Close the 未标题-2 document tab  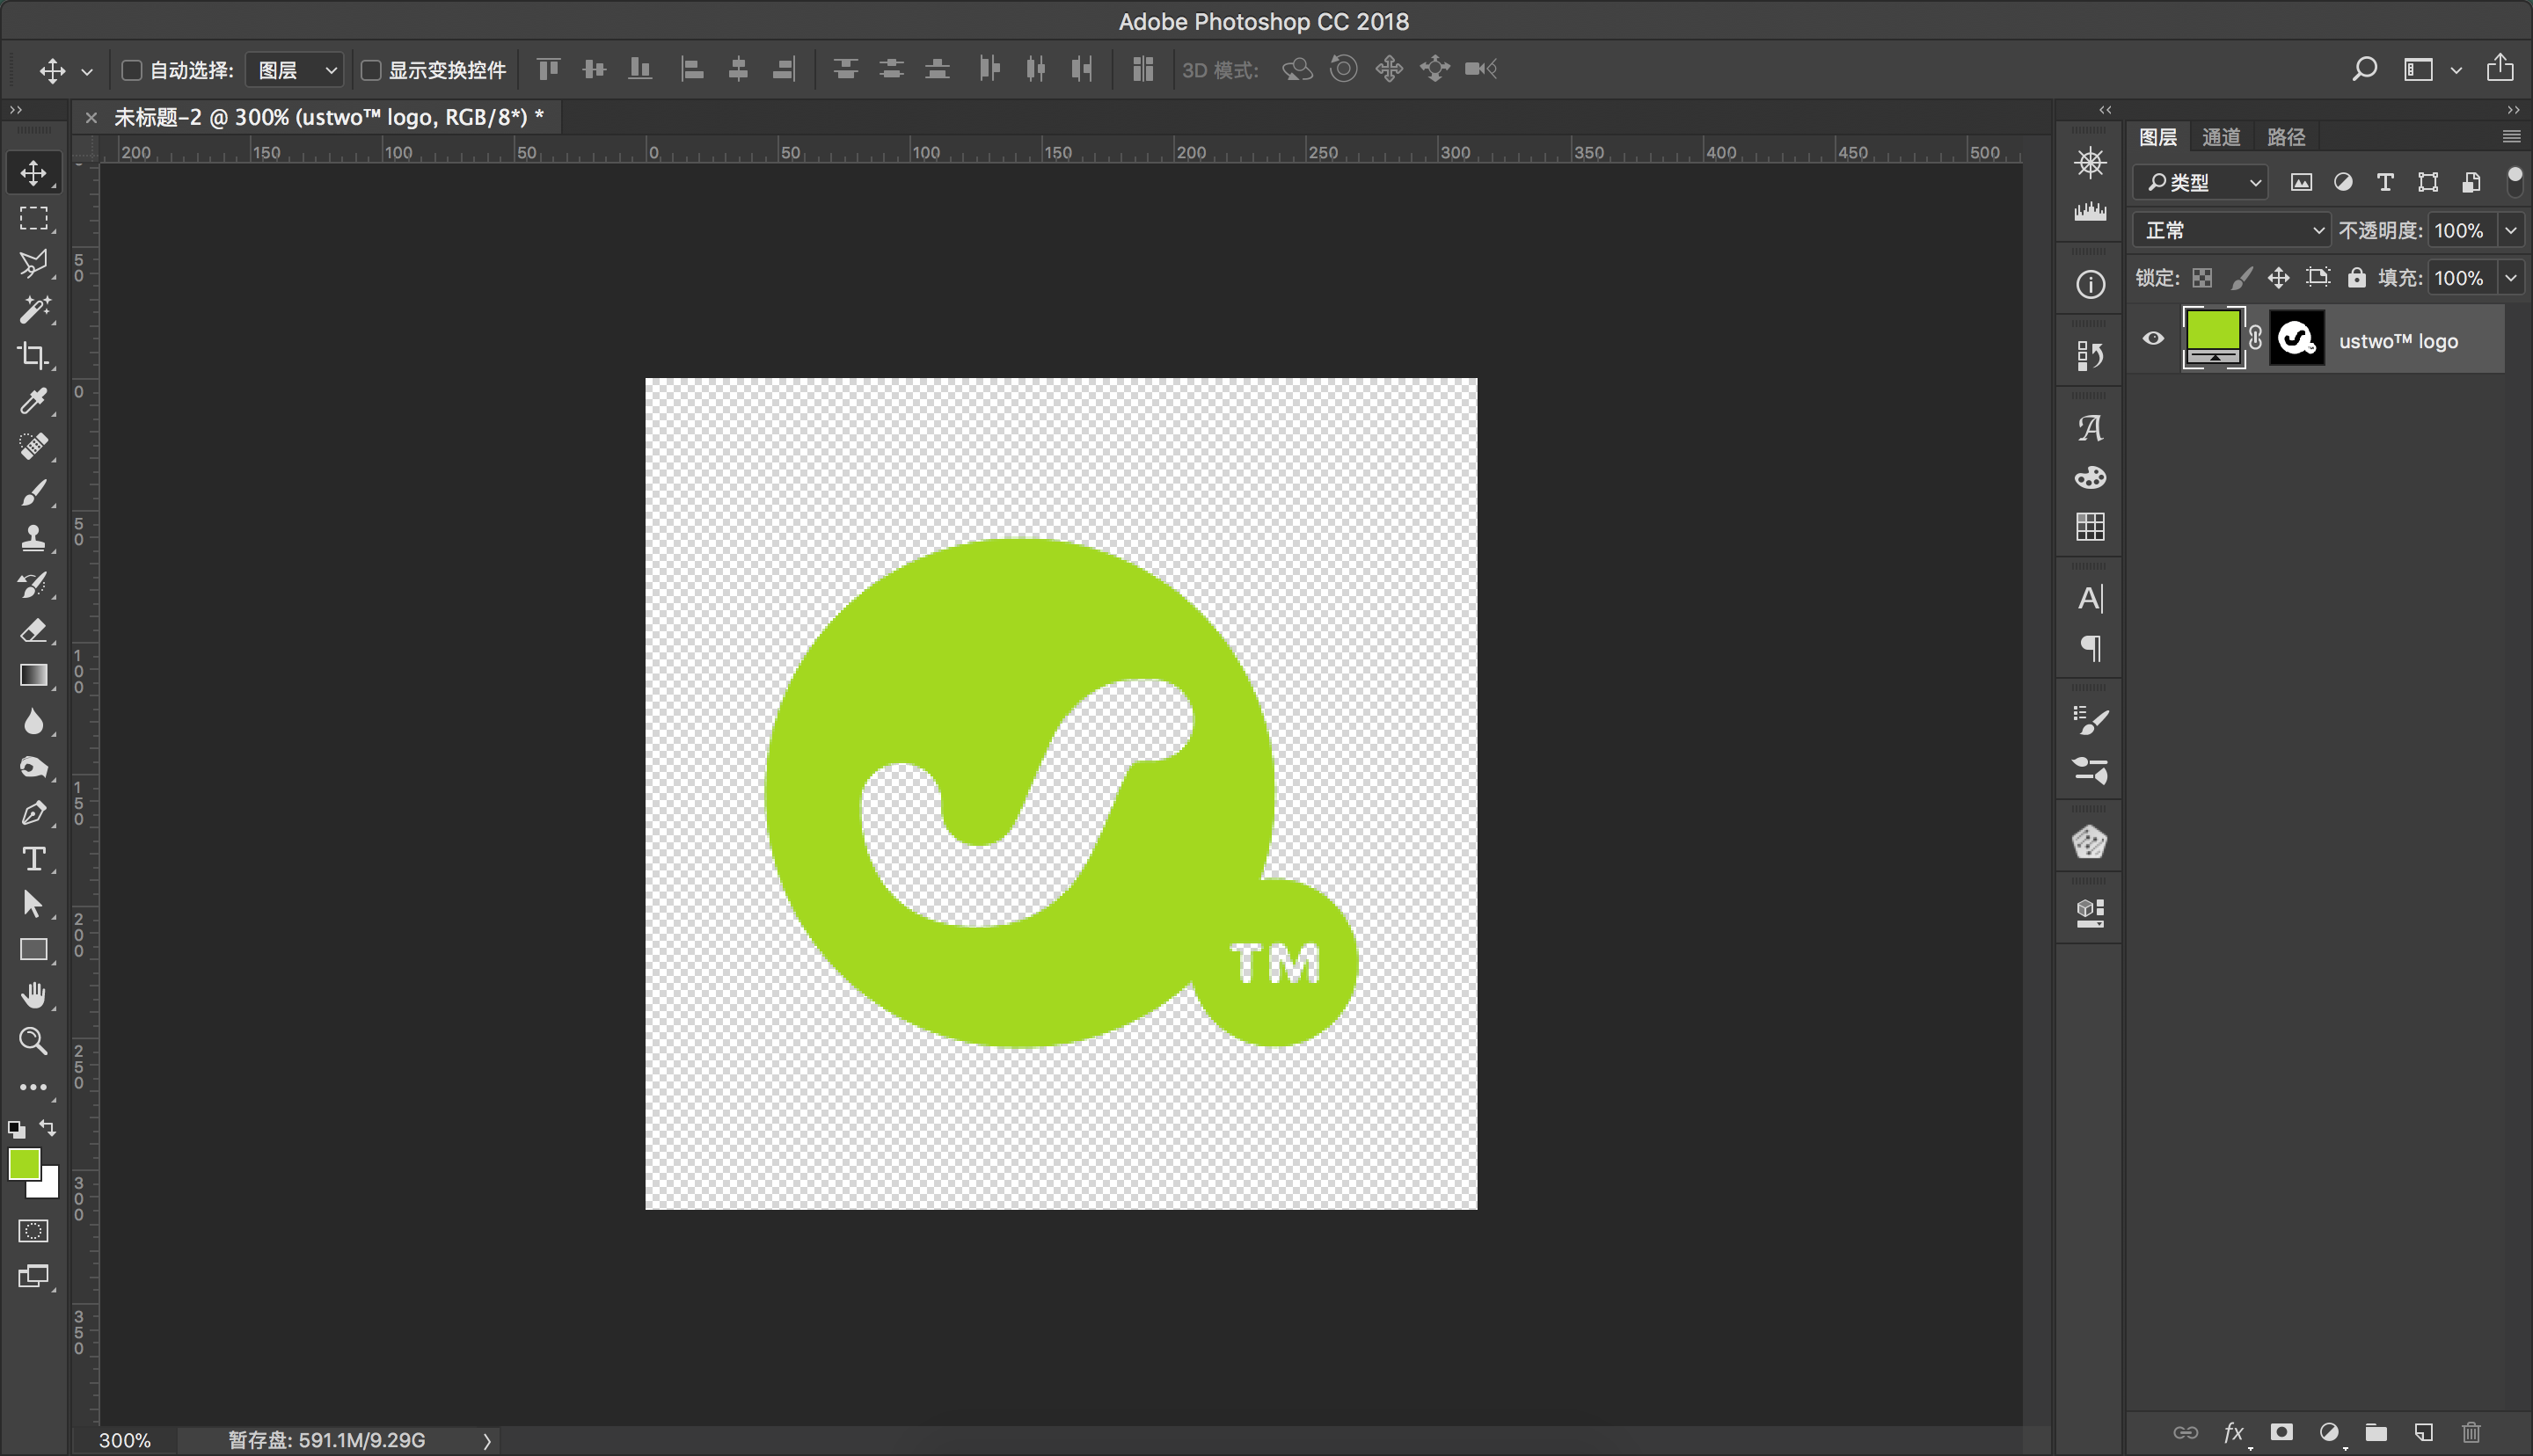click(91, 118)
